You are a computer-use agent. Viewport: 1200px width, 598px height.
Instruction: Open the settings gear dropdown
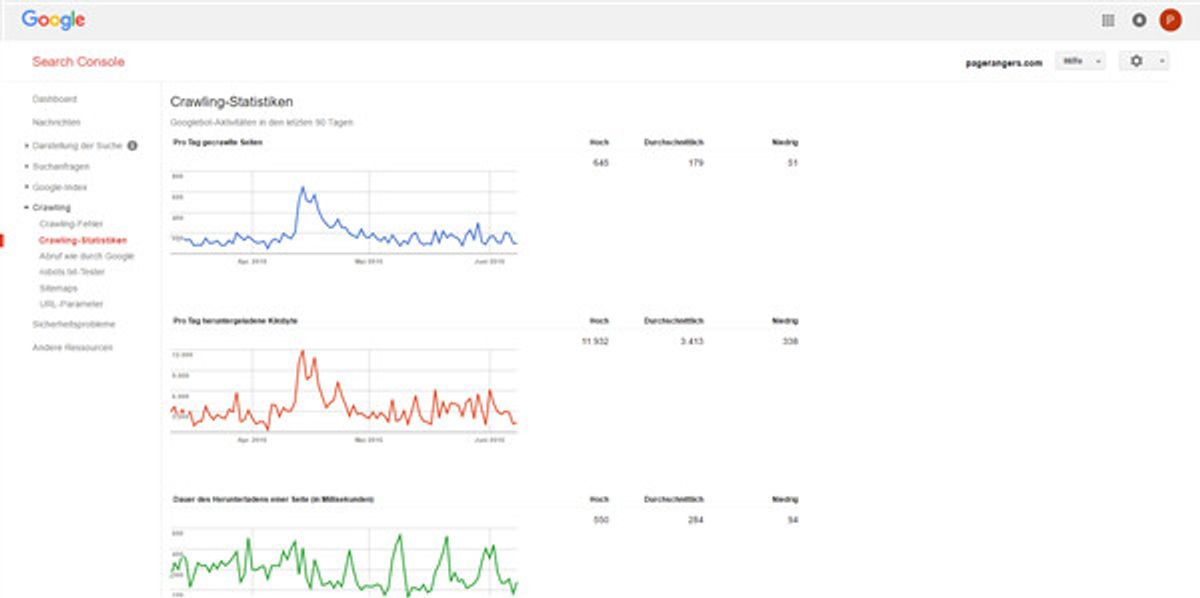tap(1144, 61)
